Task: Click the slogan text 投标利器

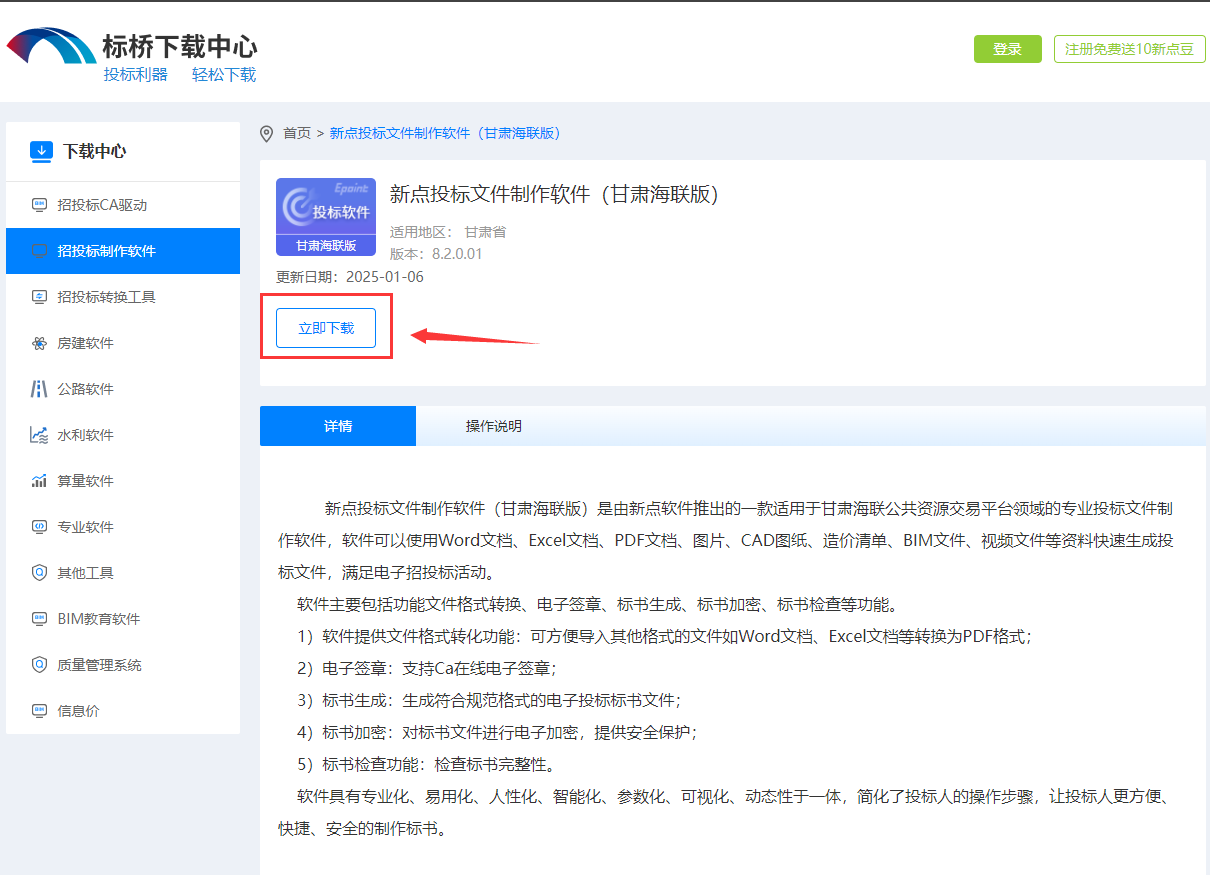Action: tap(136, 75)
